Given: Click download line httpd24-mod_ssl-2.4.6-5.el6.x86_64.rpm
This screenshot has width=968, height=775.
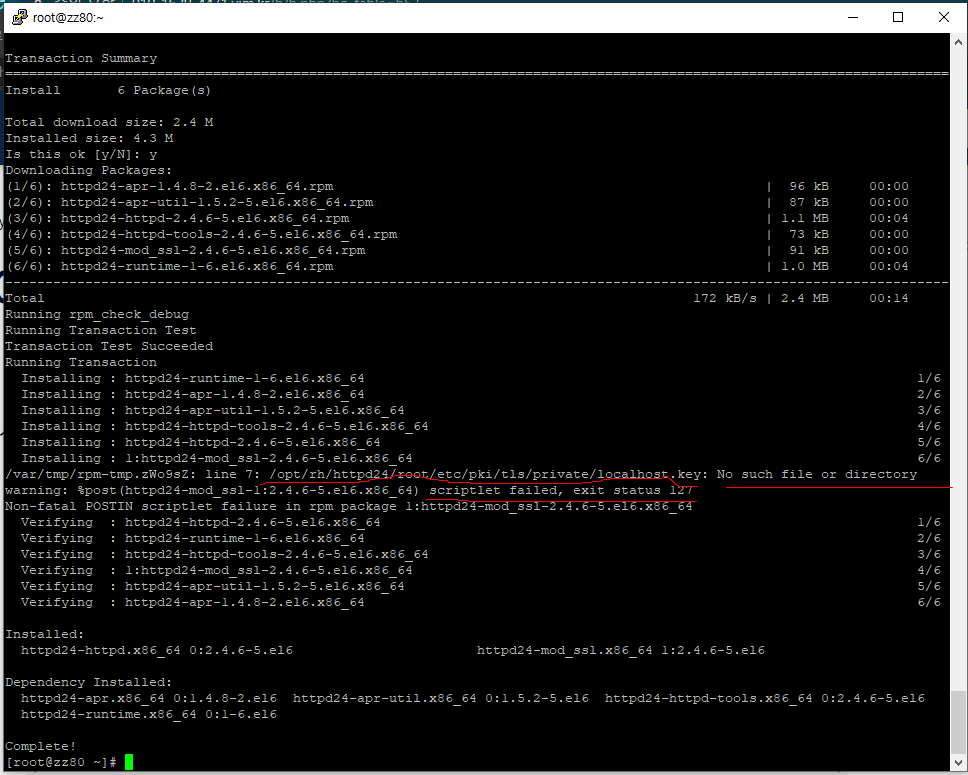Looking at the screenshot, I should (x=457, y=251).
